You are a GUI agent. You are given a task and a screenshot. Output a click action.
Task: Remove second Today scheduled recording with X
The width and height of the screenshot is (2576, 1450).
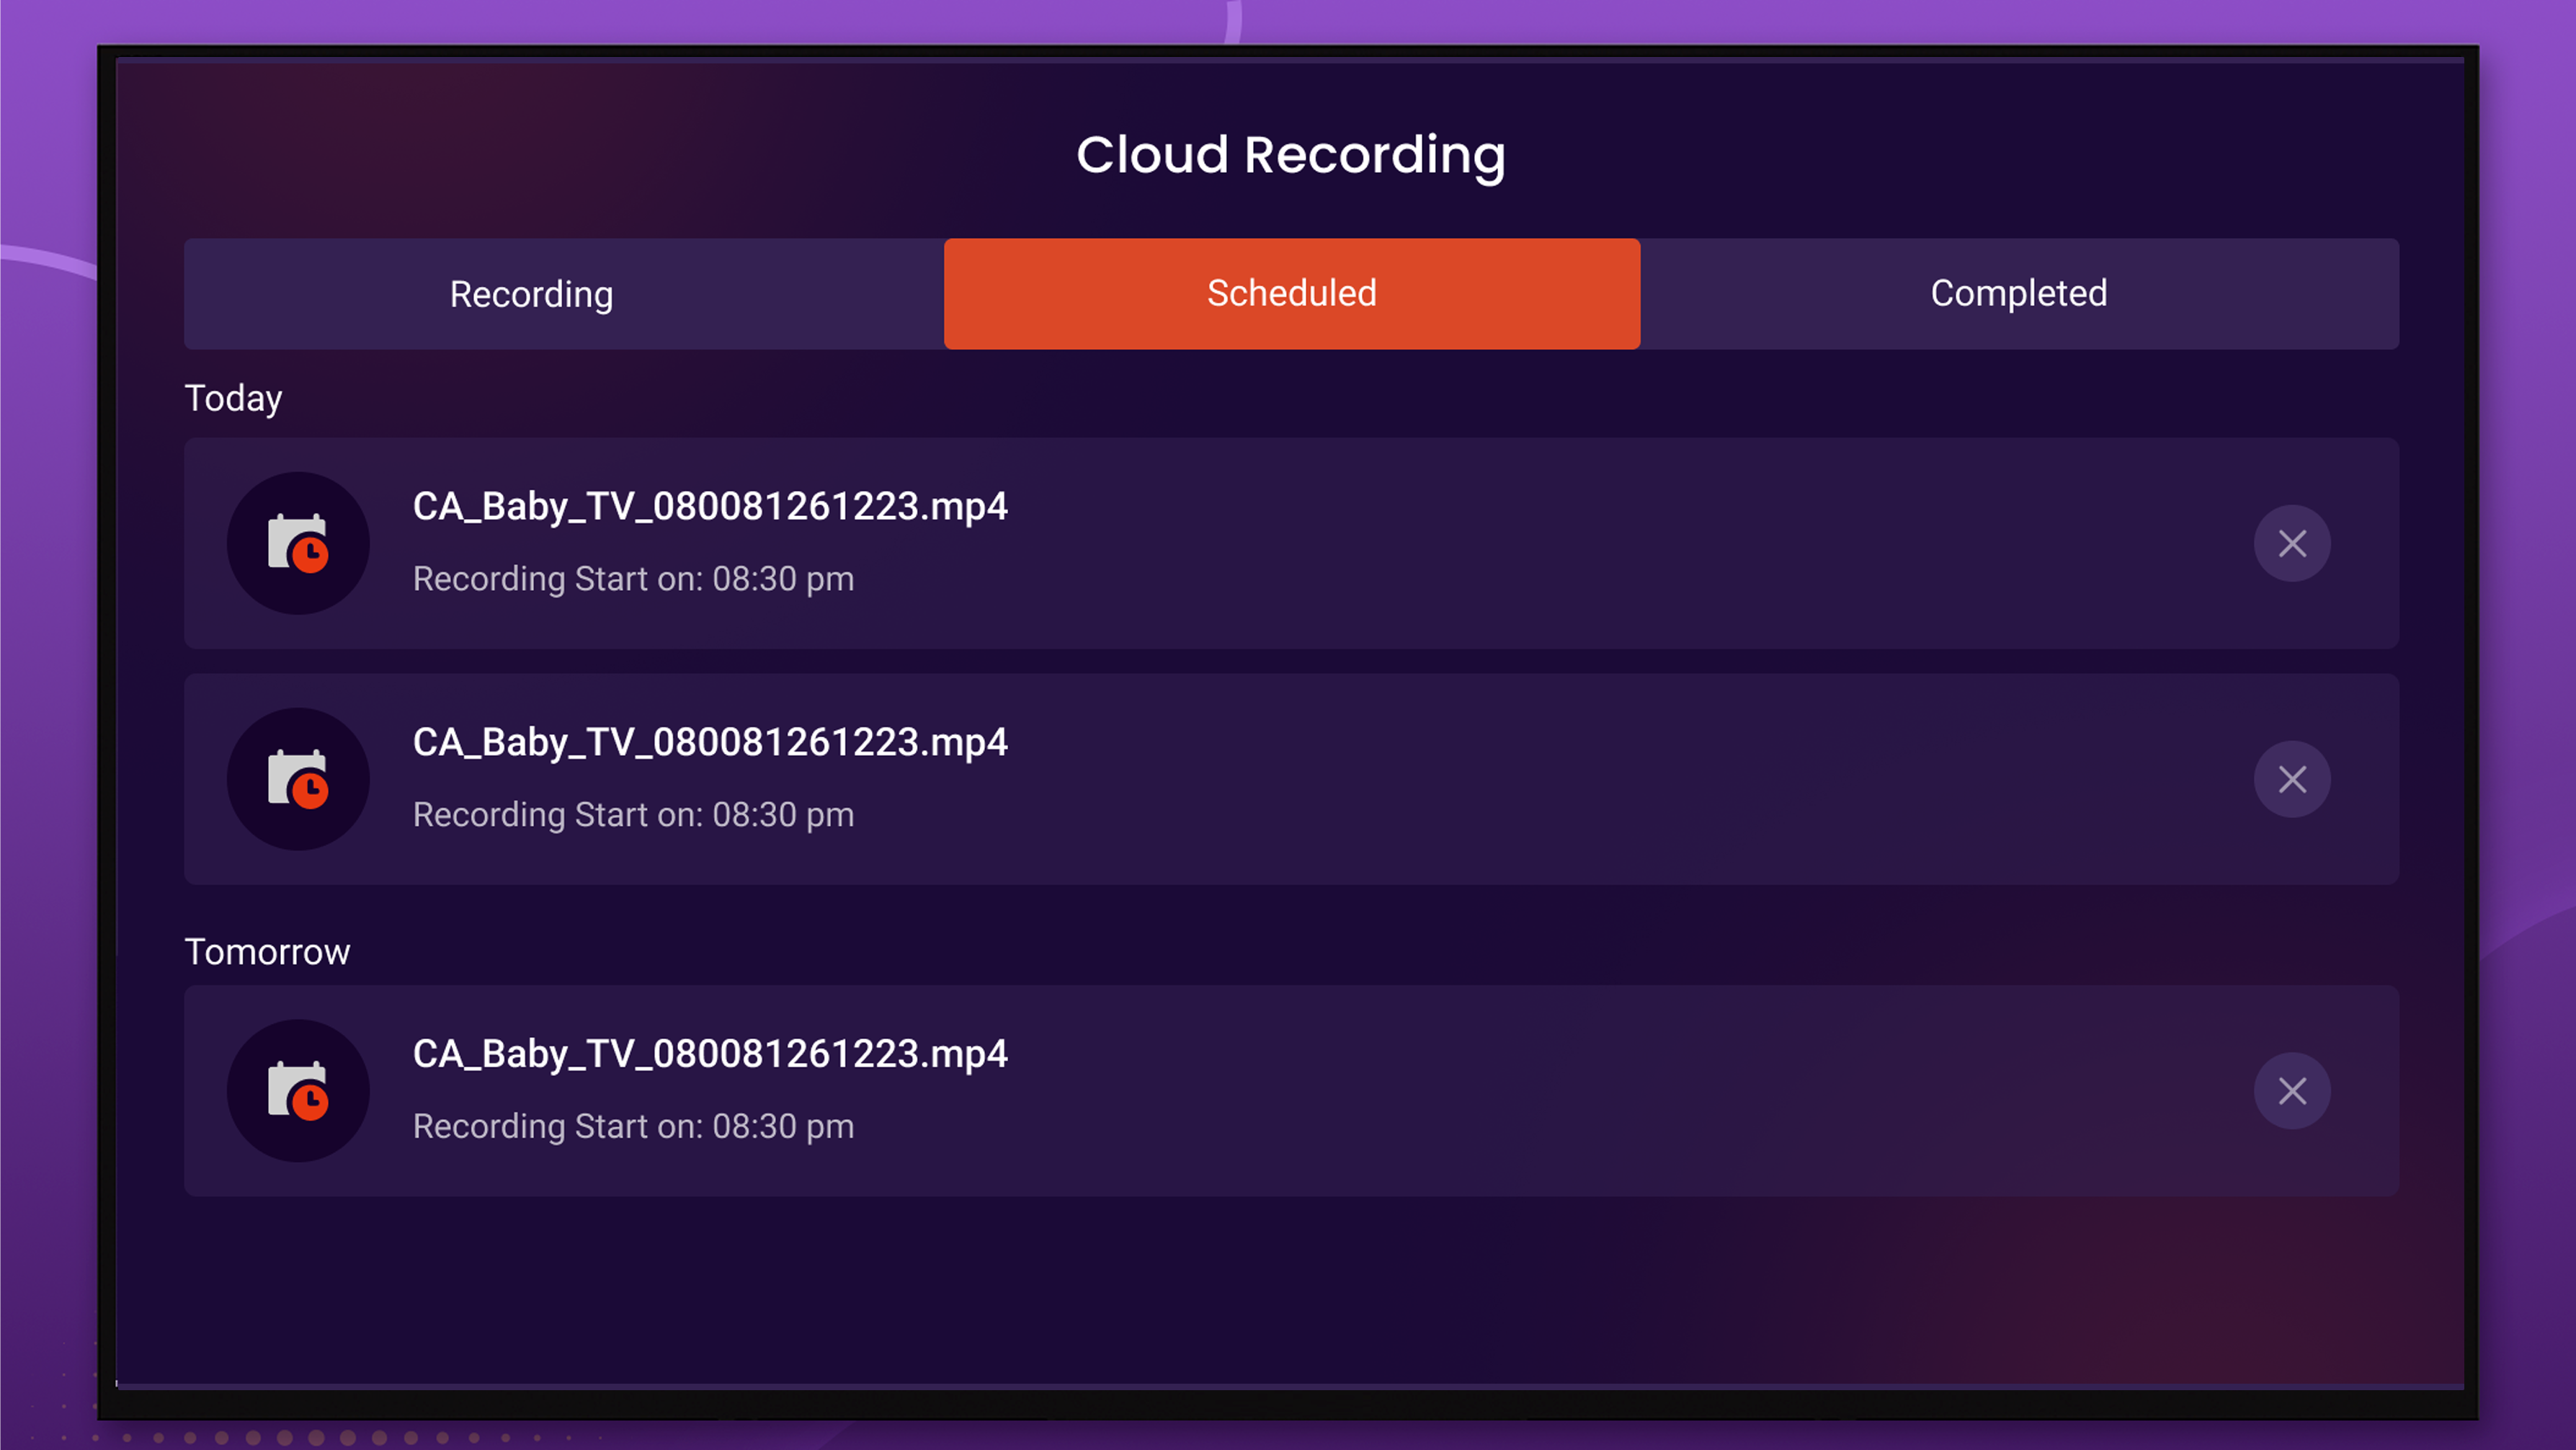2291,780
